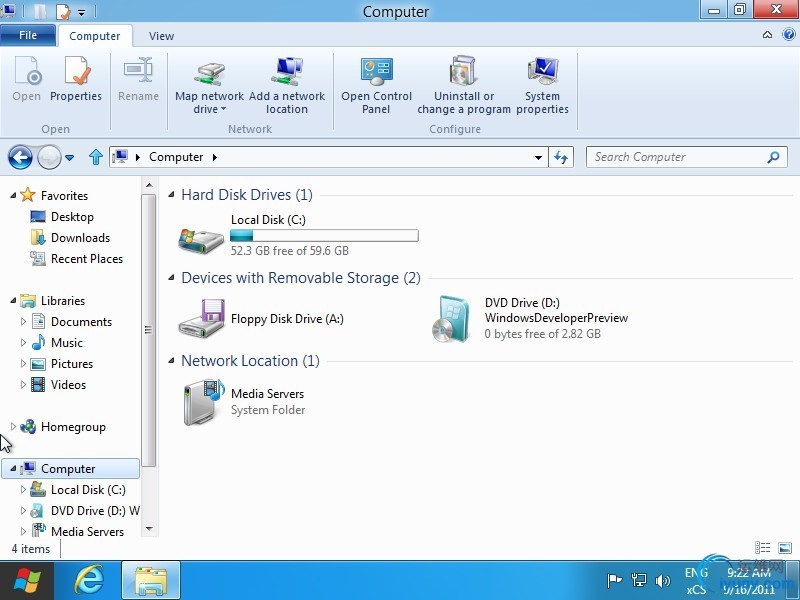Click the Local Disk (C:) usage bar
This screenshot has width=800, height=600.
coord(324,235)
